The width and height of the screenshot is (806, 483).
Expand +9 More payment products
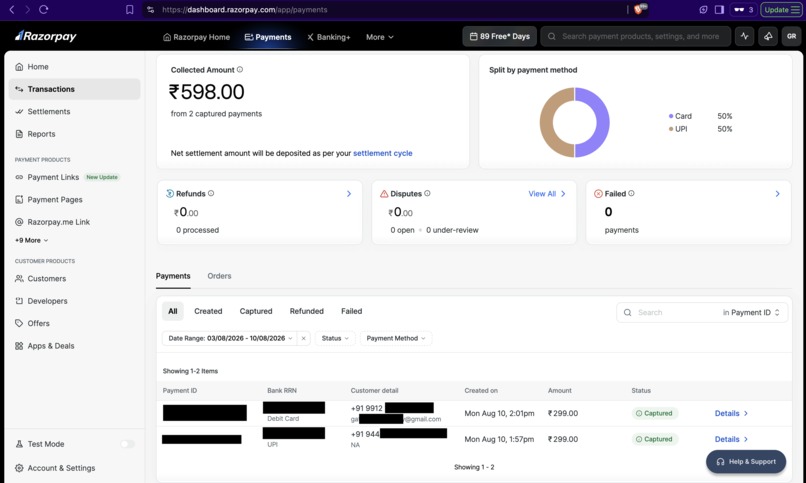point(31,240)
